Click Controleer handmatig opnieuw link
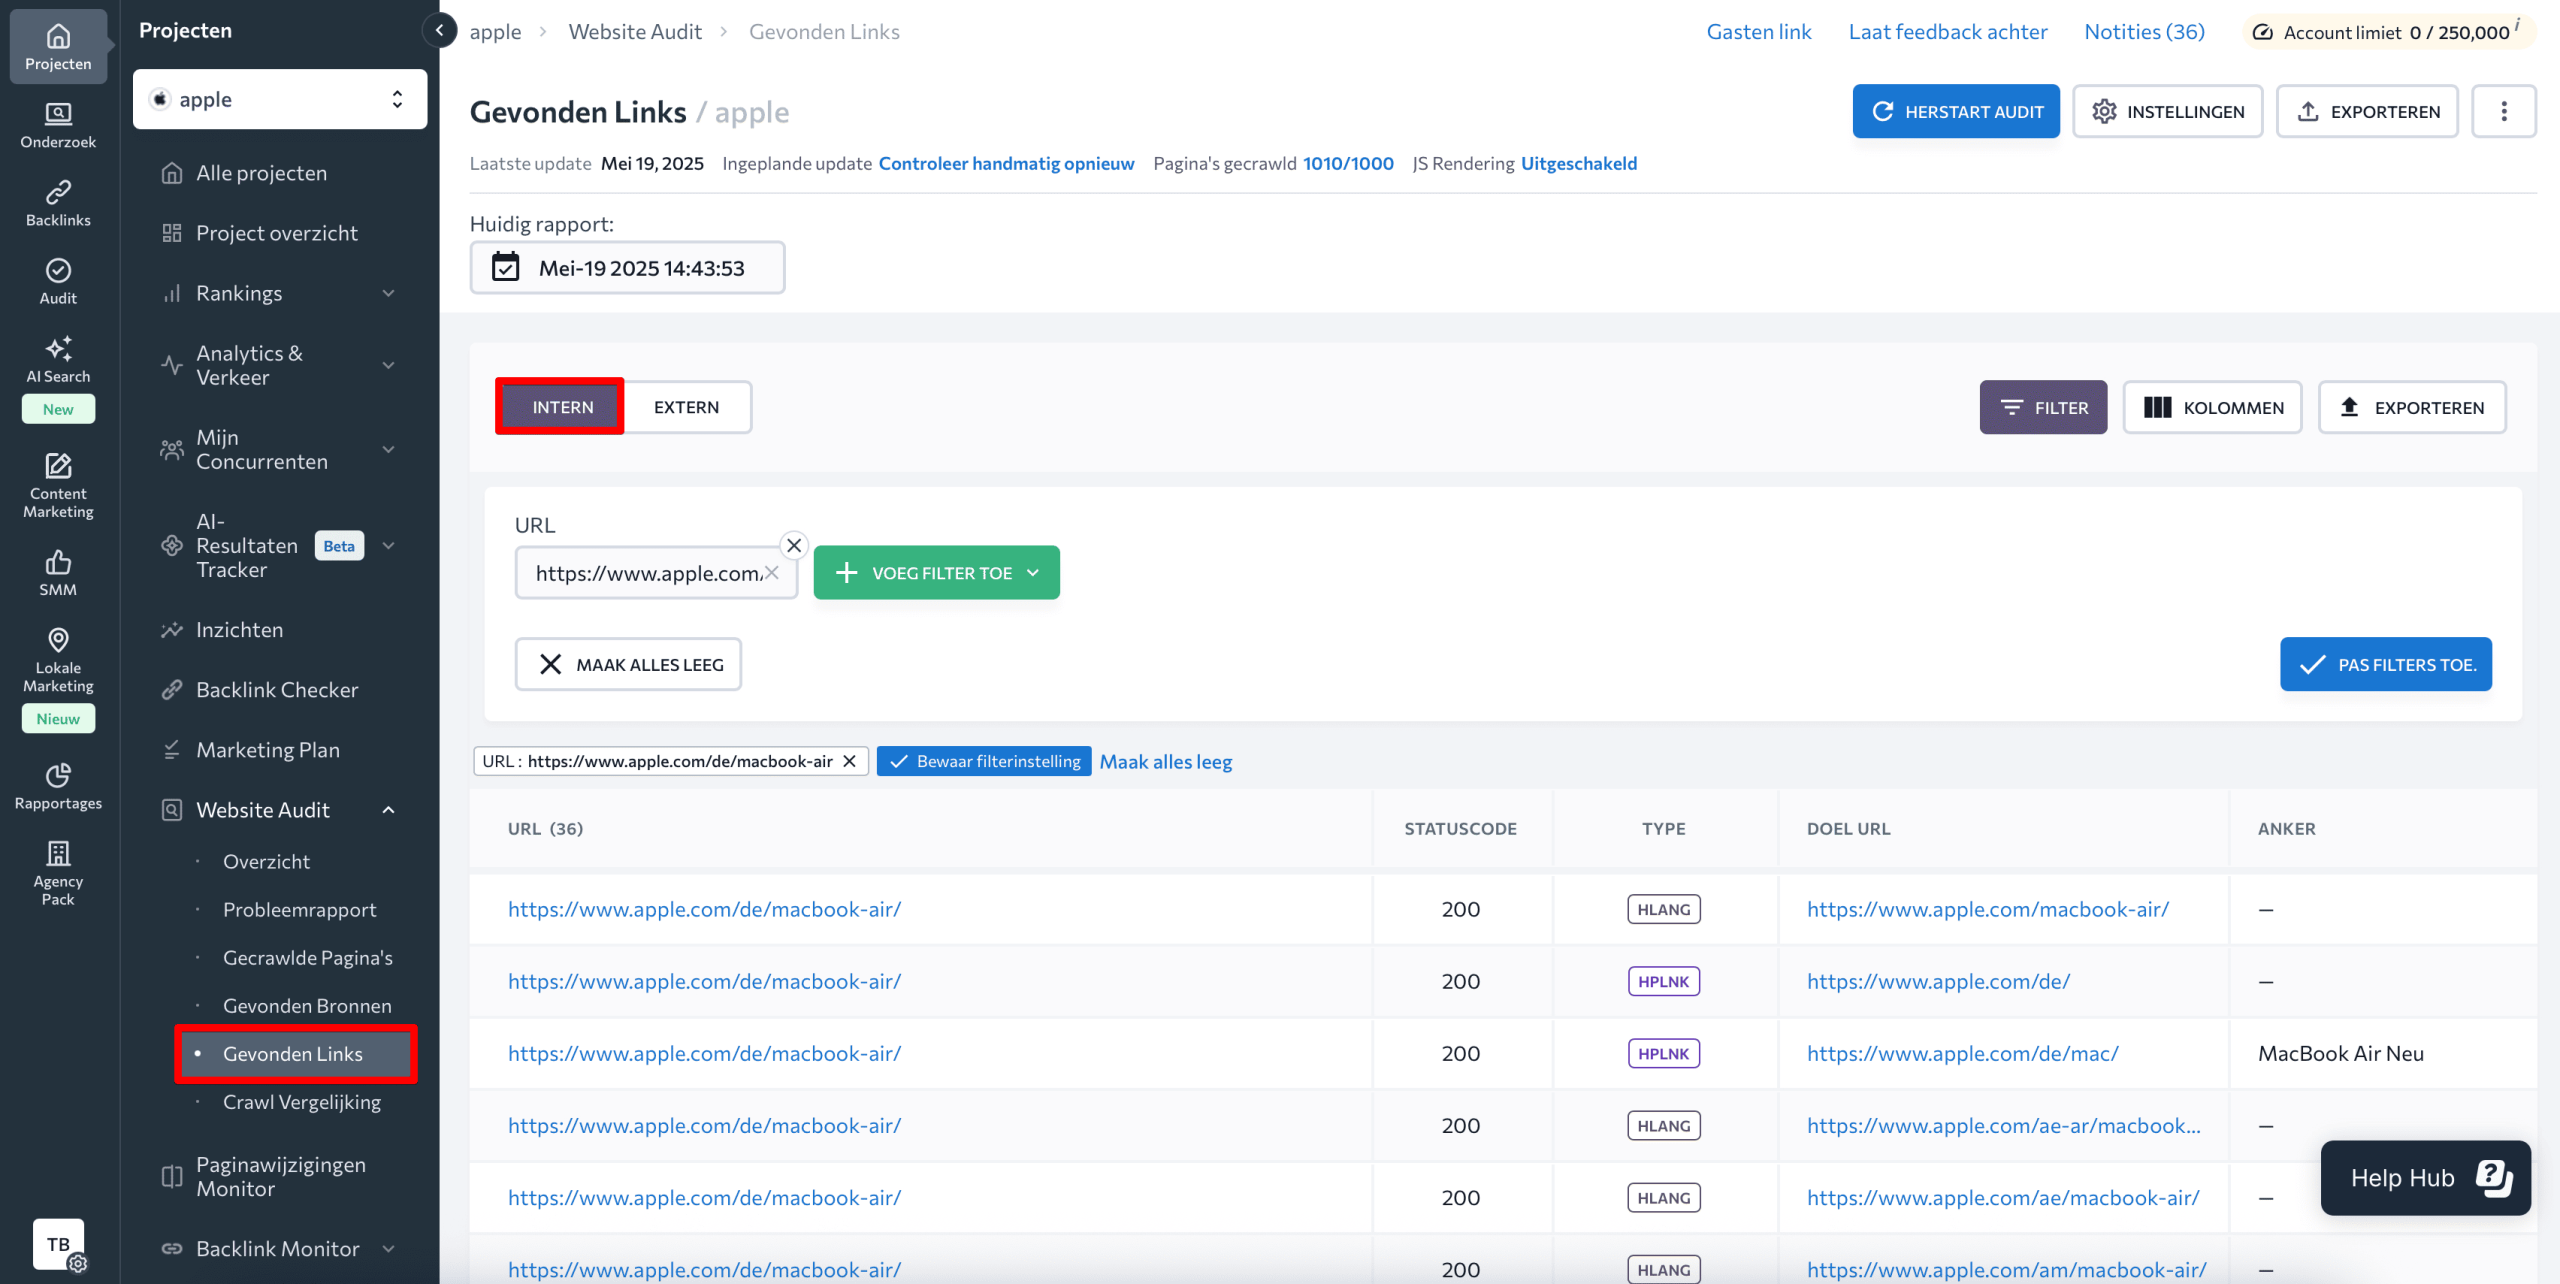Screen dimensions: 2560x1284 1007,163
